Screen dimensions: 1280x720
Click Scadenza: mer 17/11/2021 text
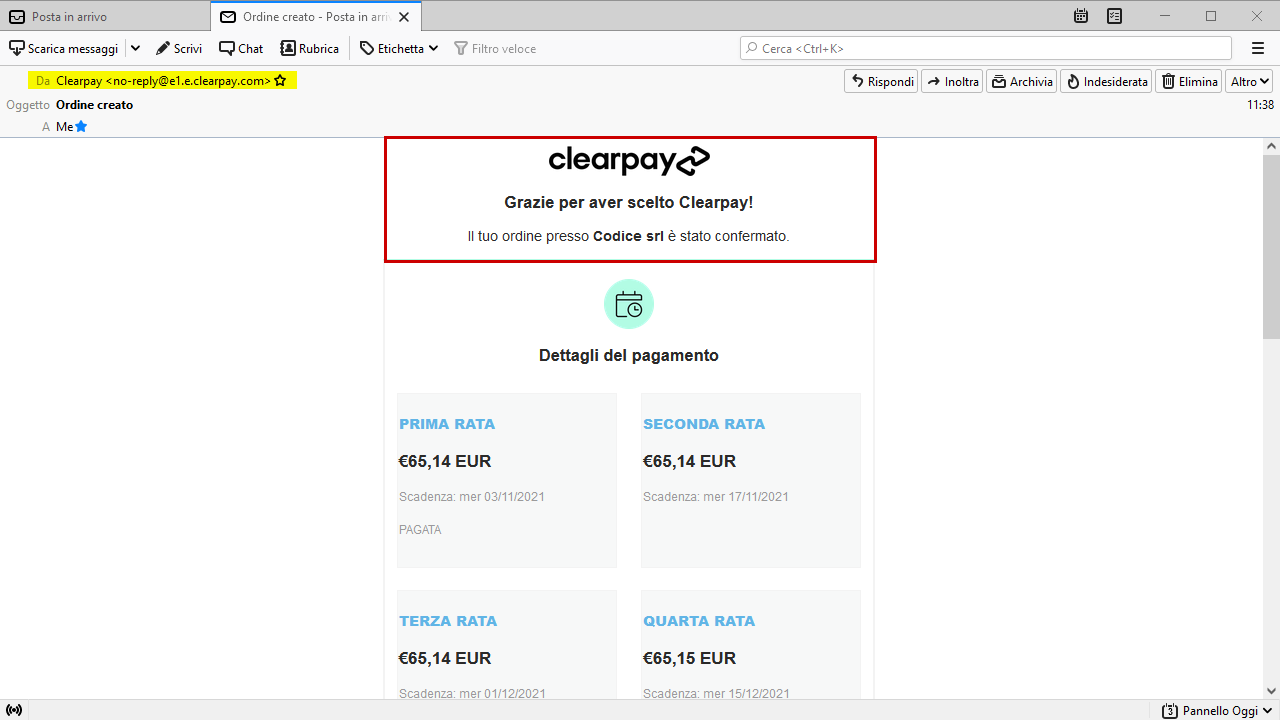(716, 497)
